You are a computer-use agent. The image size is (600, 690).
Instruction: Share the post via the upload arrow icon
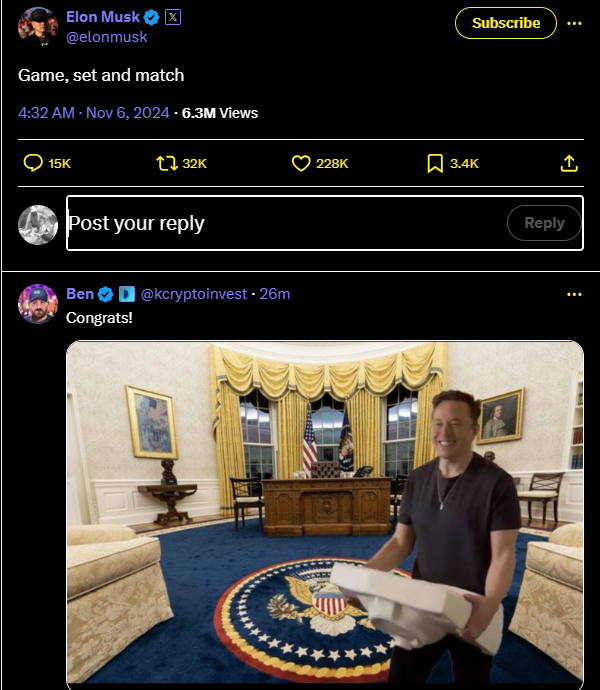point(569,163)
